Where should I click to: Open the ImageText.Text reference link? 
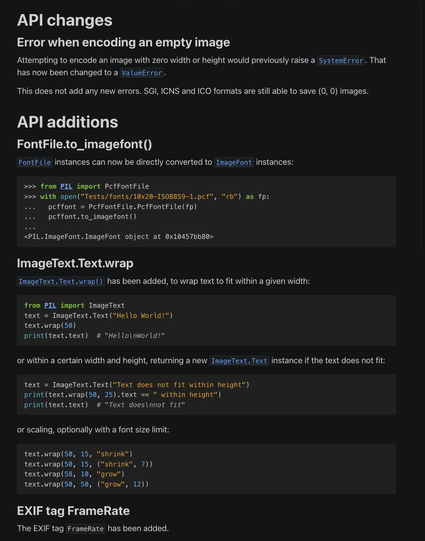pos(239,361)
